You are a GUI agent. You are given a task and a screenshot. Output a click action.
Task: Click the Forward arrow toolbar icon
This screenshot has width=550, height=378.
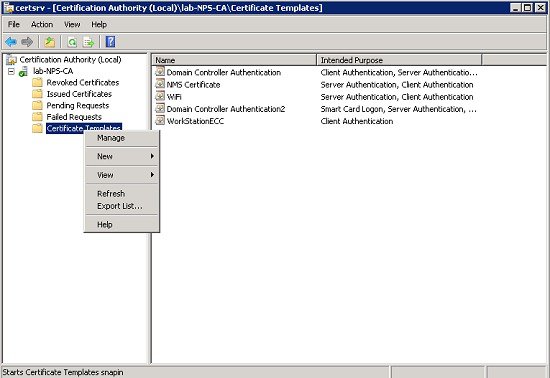(27, 42)
